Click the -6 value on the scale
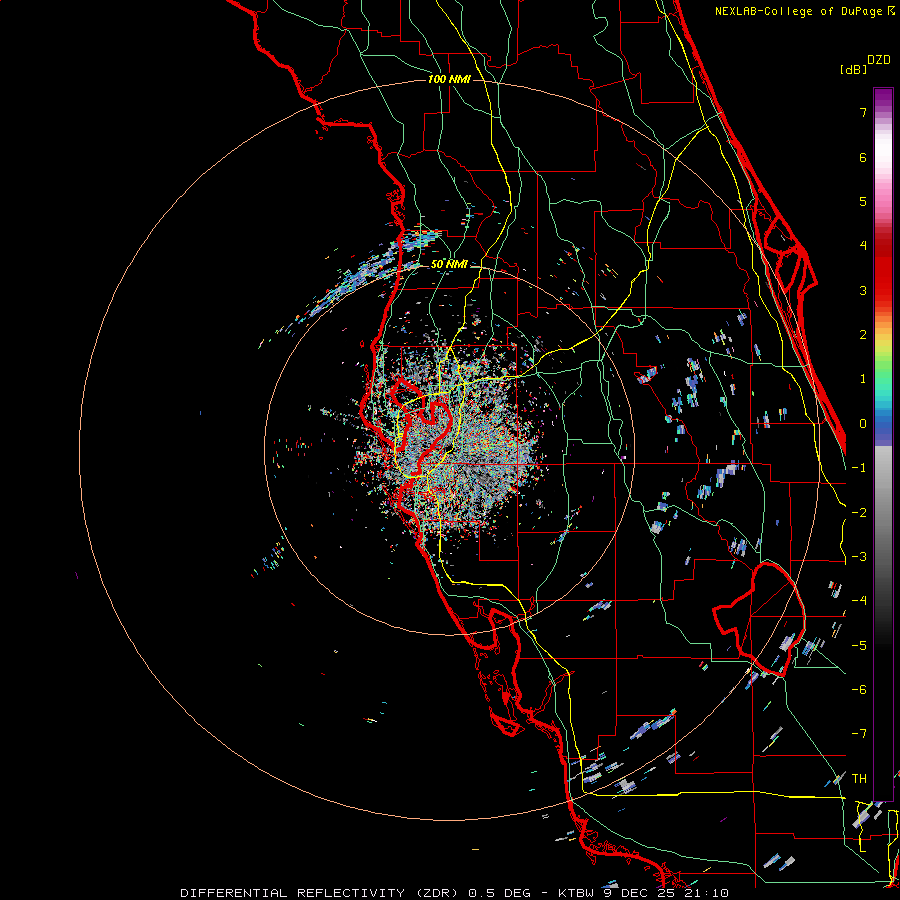The image size is (900, 900). coord(859,689)
